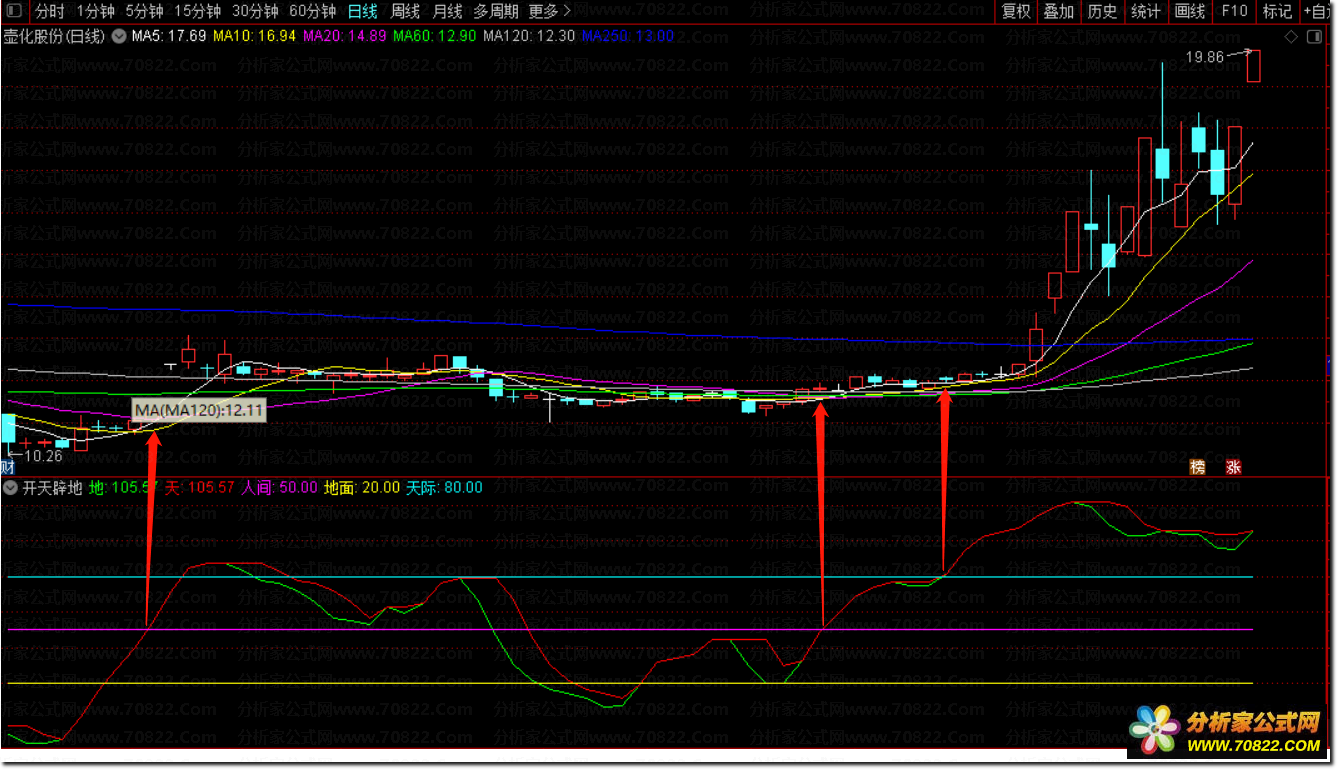Click the 19.86 high price label

point(1205,57)
